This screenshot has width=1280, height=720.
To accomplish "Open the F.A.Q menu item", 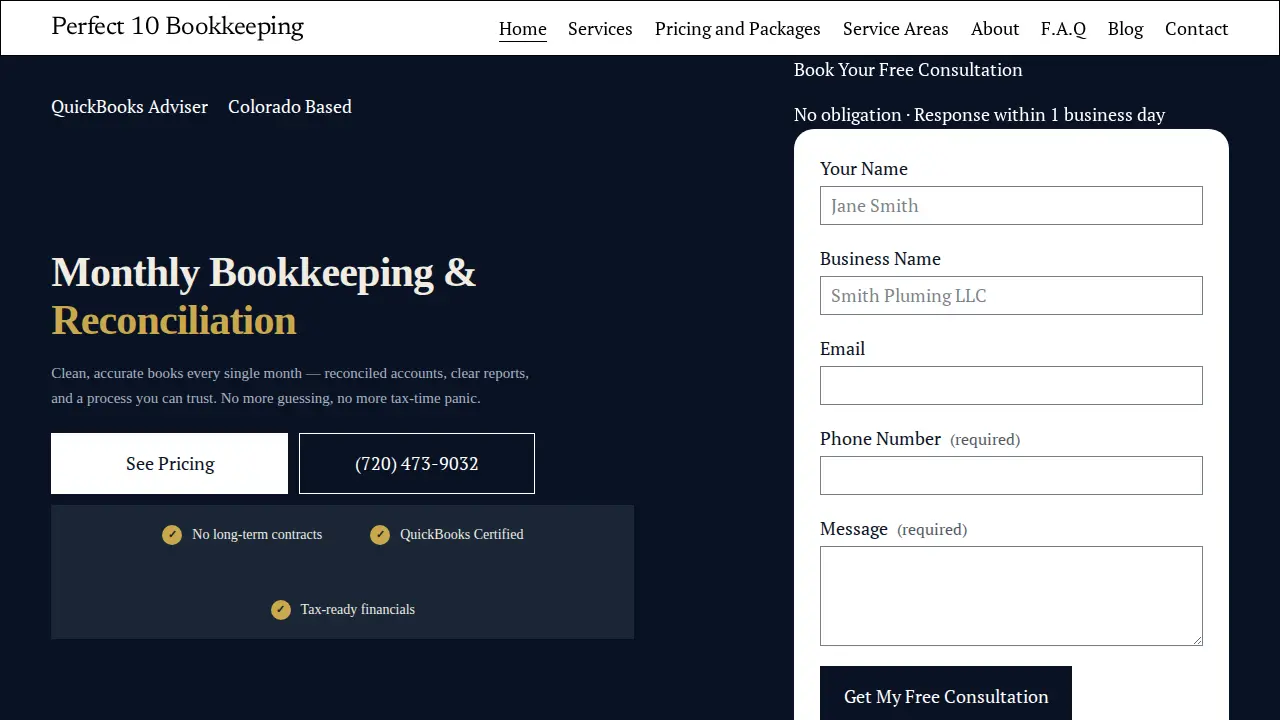I will coord(1064,29).
